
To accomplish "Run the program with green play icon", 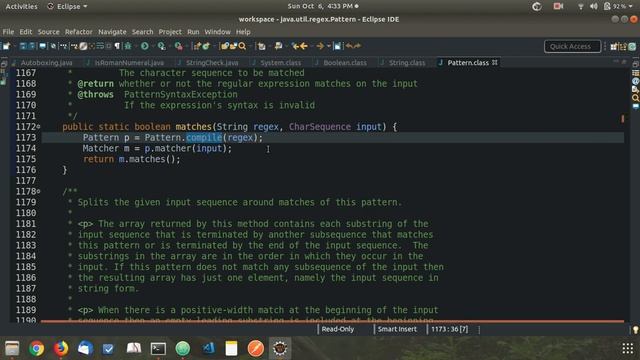I will point(144,46).
